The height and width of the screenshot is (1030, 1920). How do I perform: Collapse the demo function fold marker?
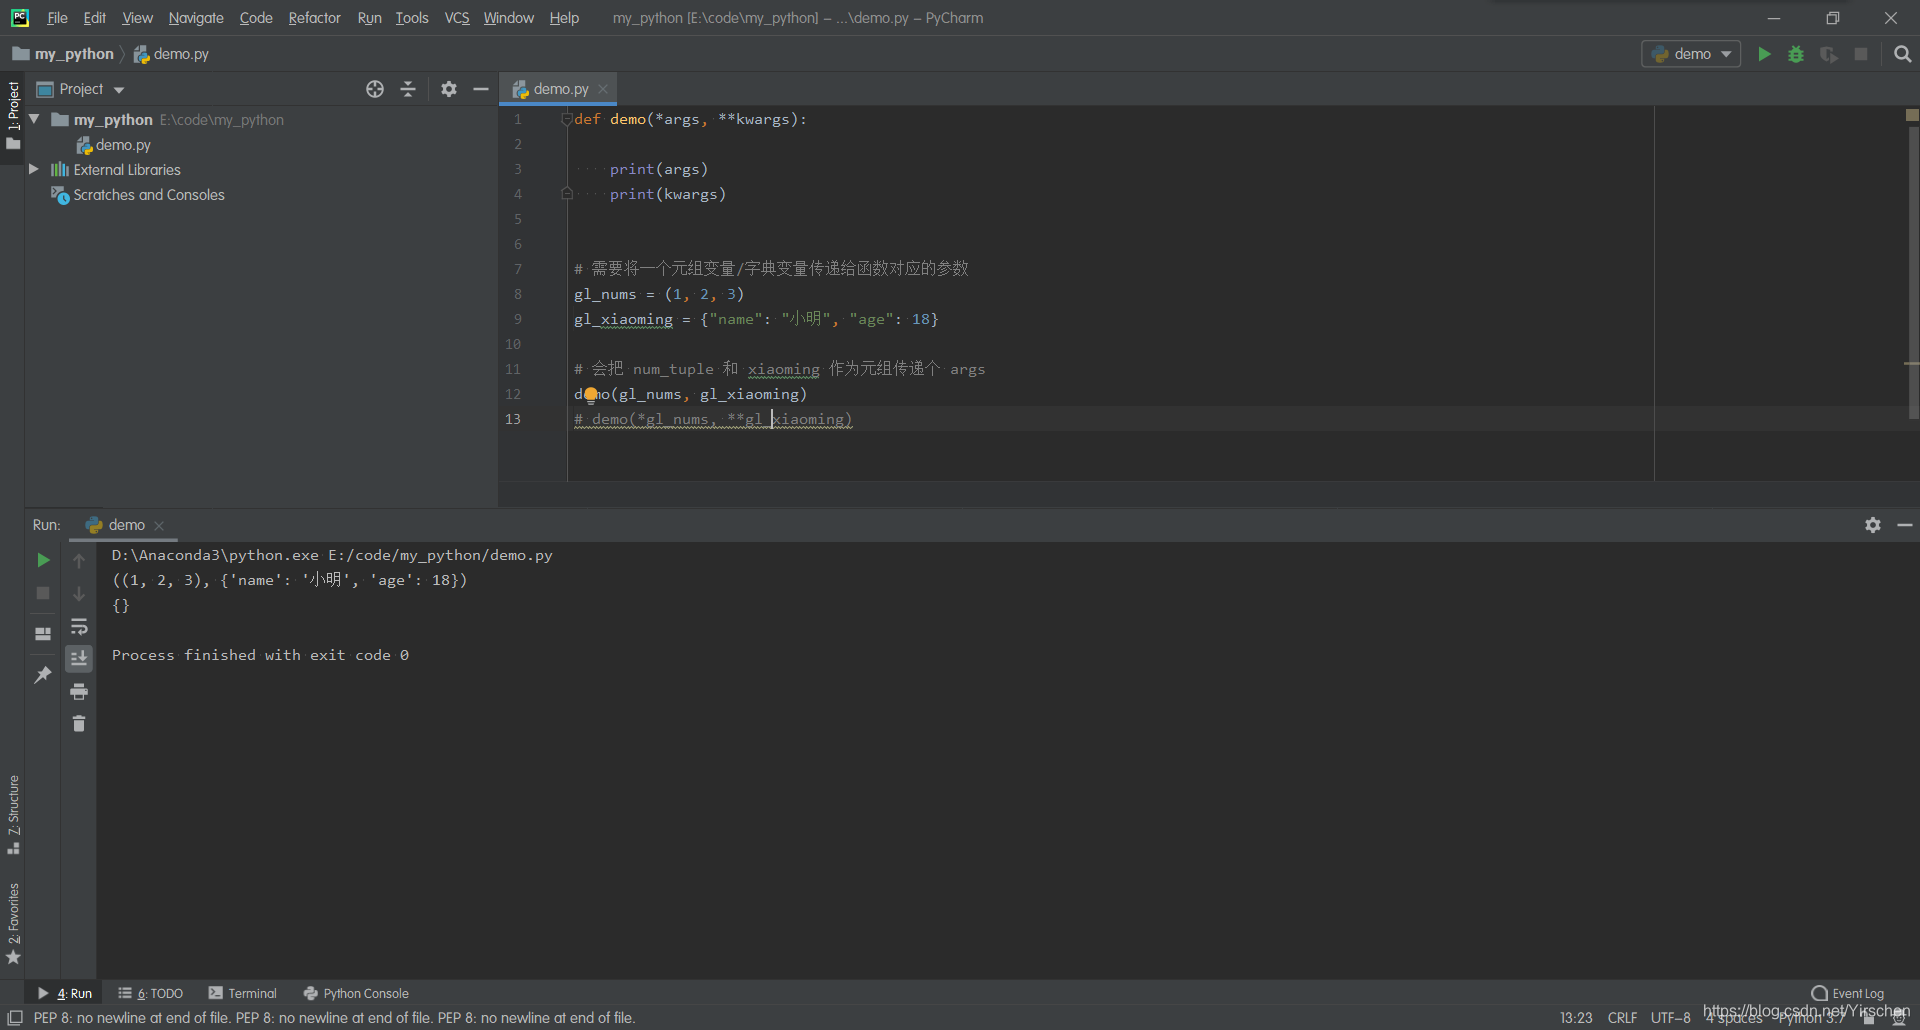[567, 119]
